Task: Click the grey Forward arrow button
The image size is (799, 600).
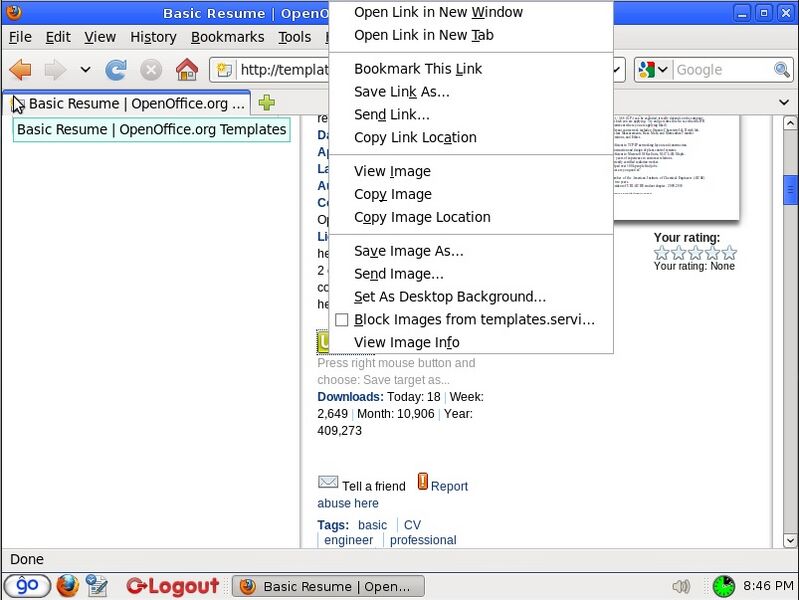Action: 55,69
